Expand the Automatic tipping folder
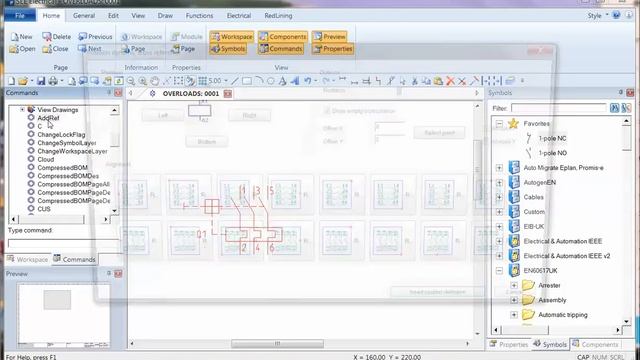This screenshot has width=640, height=360. click(514, 315)
